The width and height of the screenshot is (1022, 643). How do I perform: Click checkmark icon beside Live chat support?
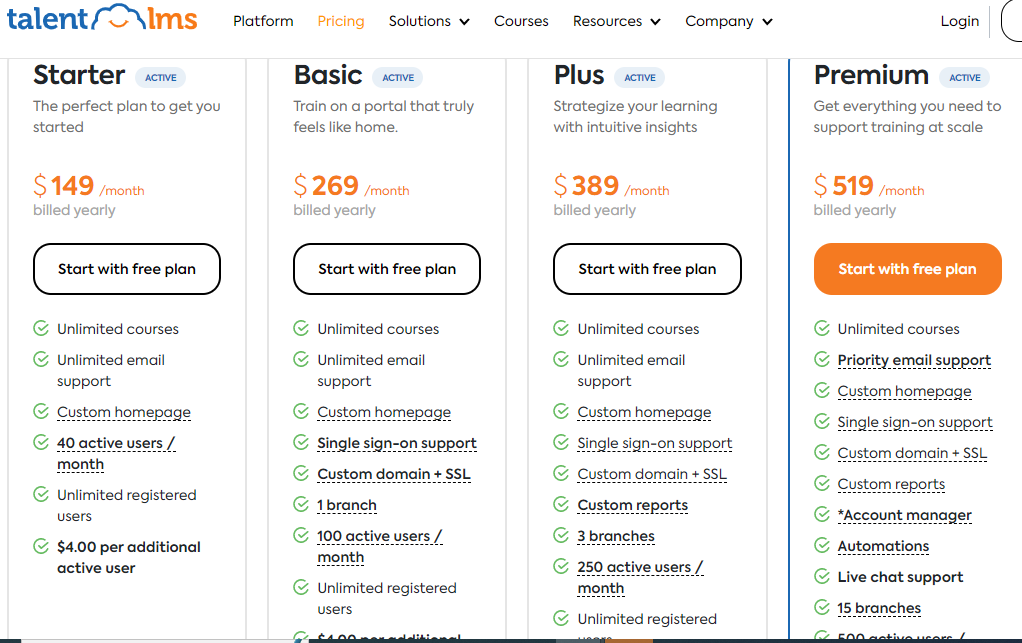pyautogui.click(x=822, y=576)
